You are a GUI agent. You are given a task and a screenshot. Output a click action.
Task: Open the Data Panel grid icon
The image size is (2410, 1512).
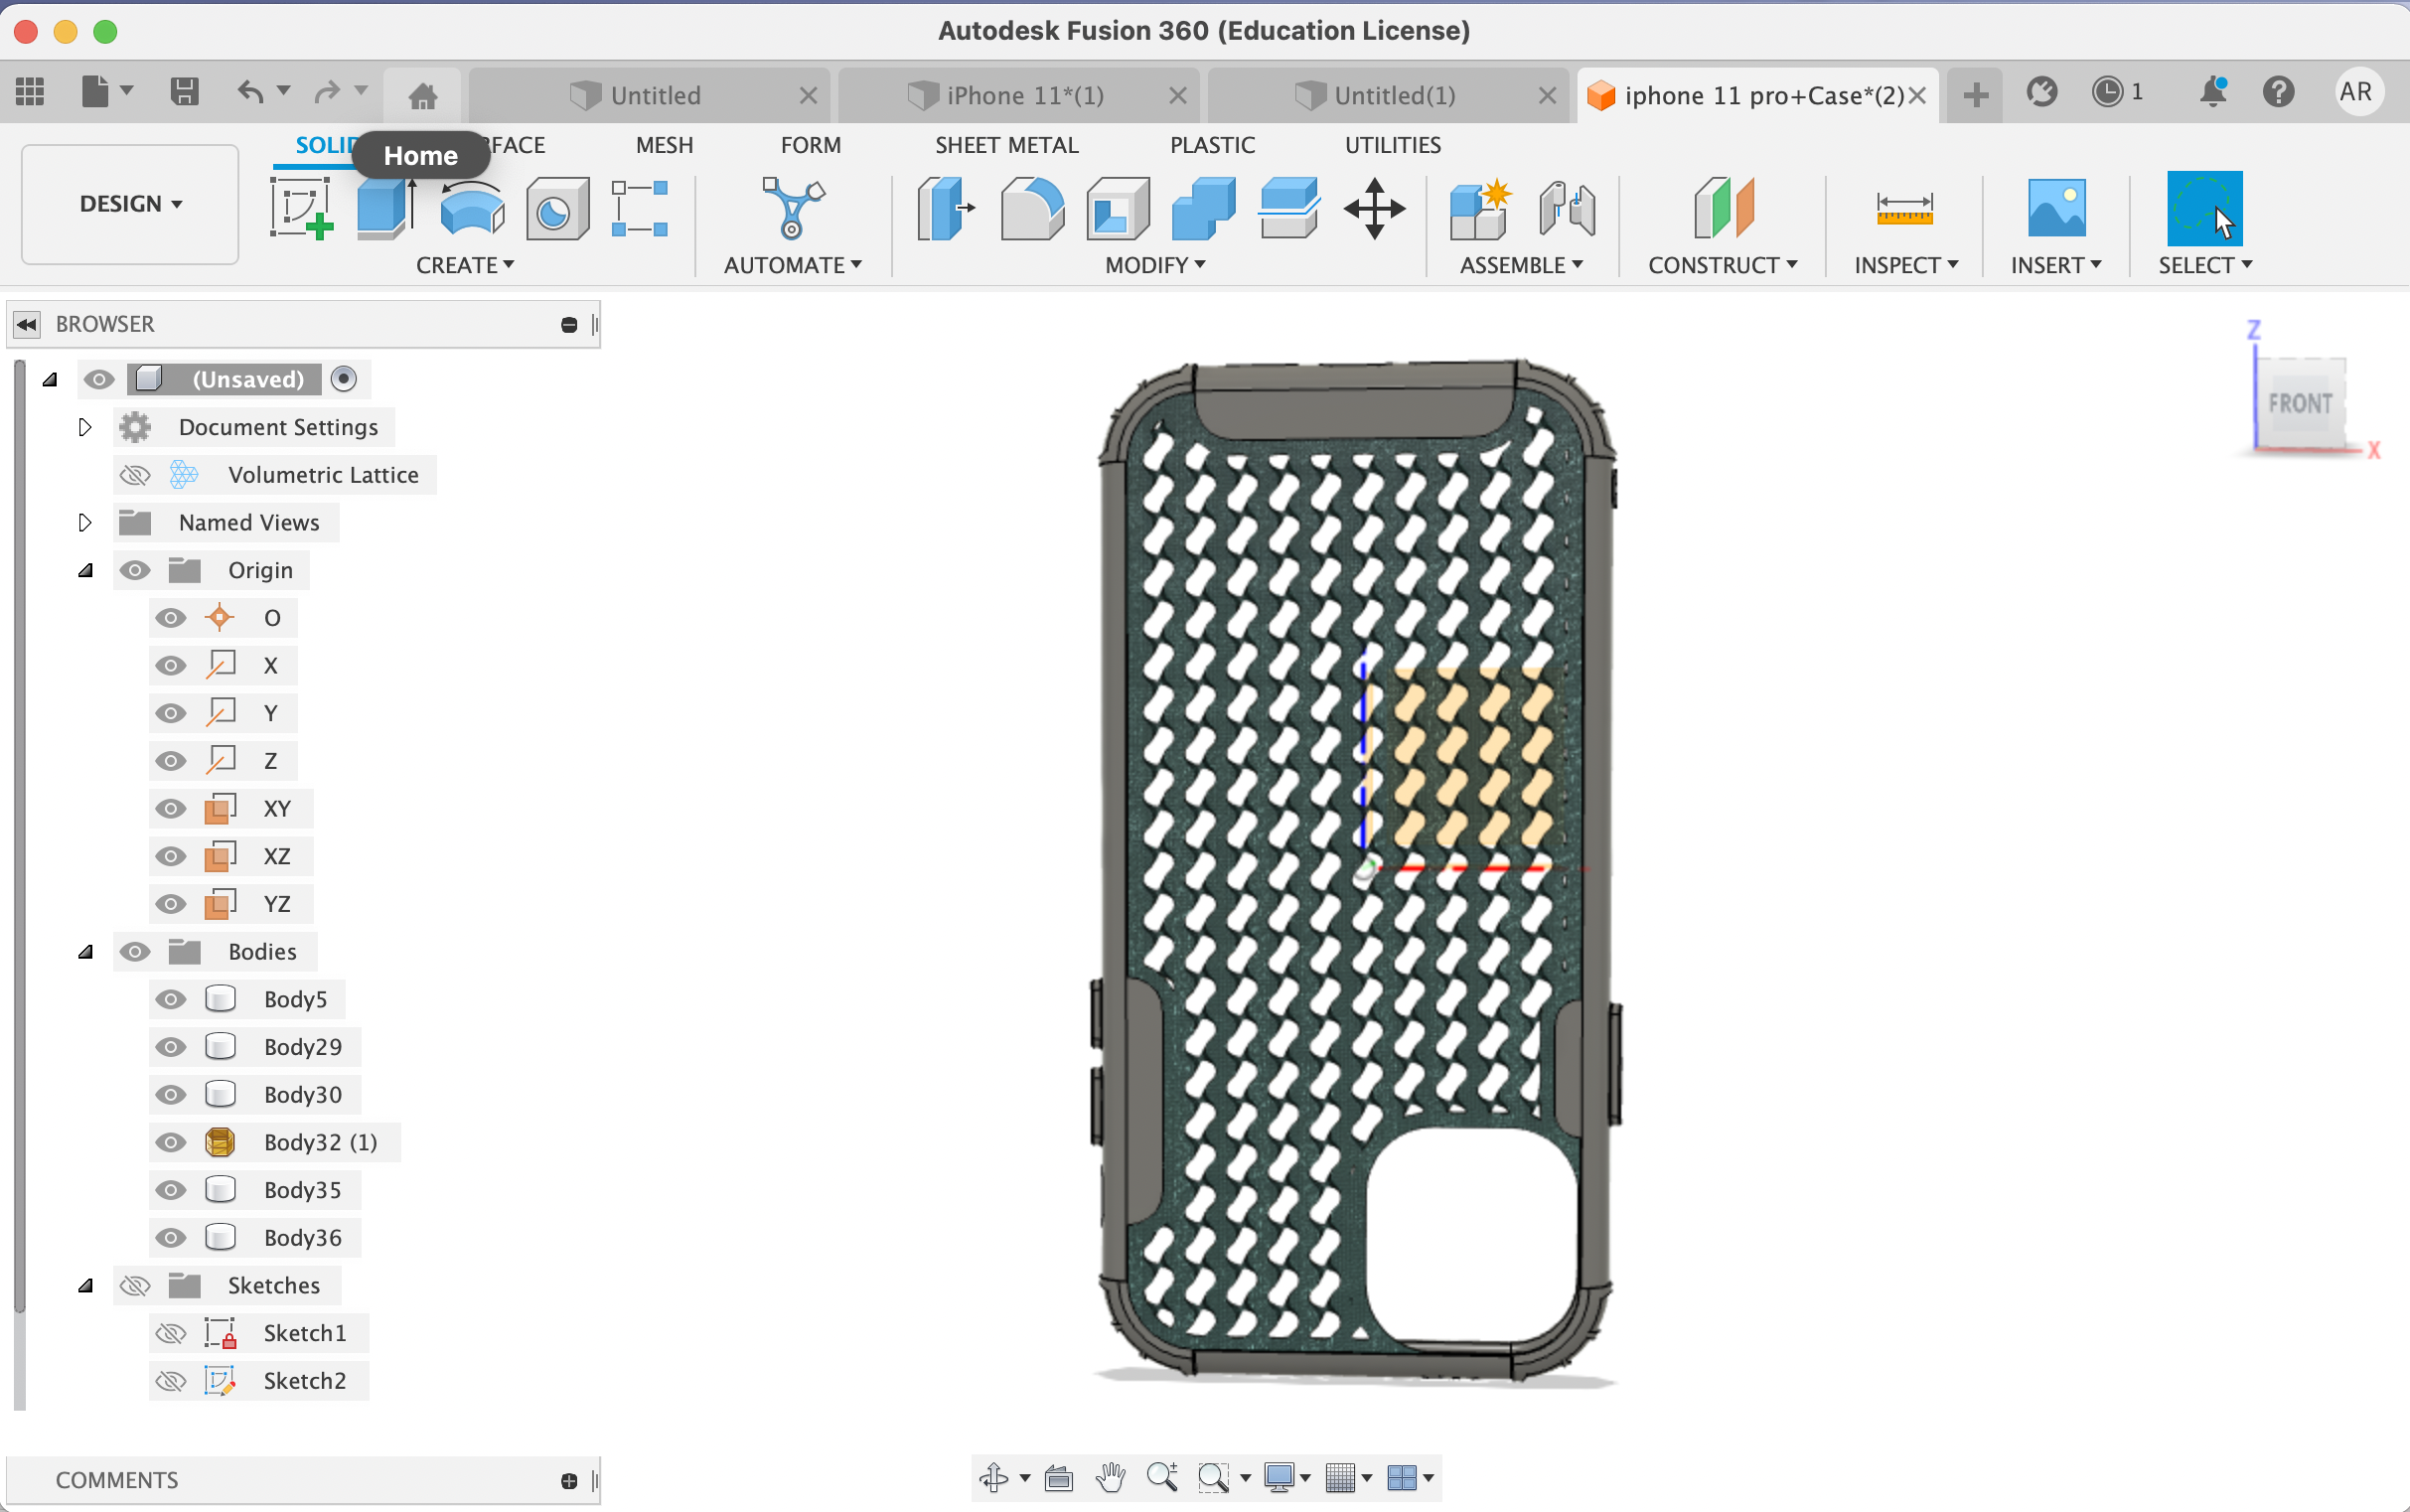[30, 92]
